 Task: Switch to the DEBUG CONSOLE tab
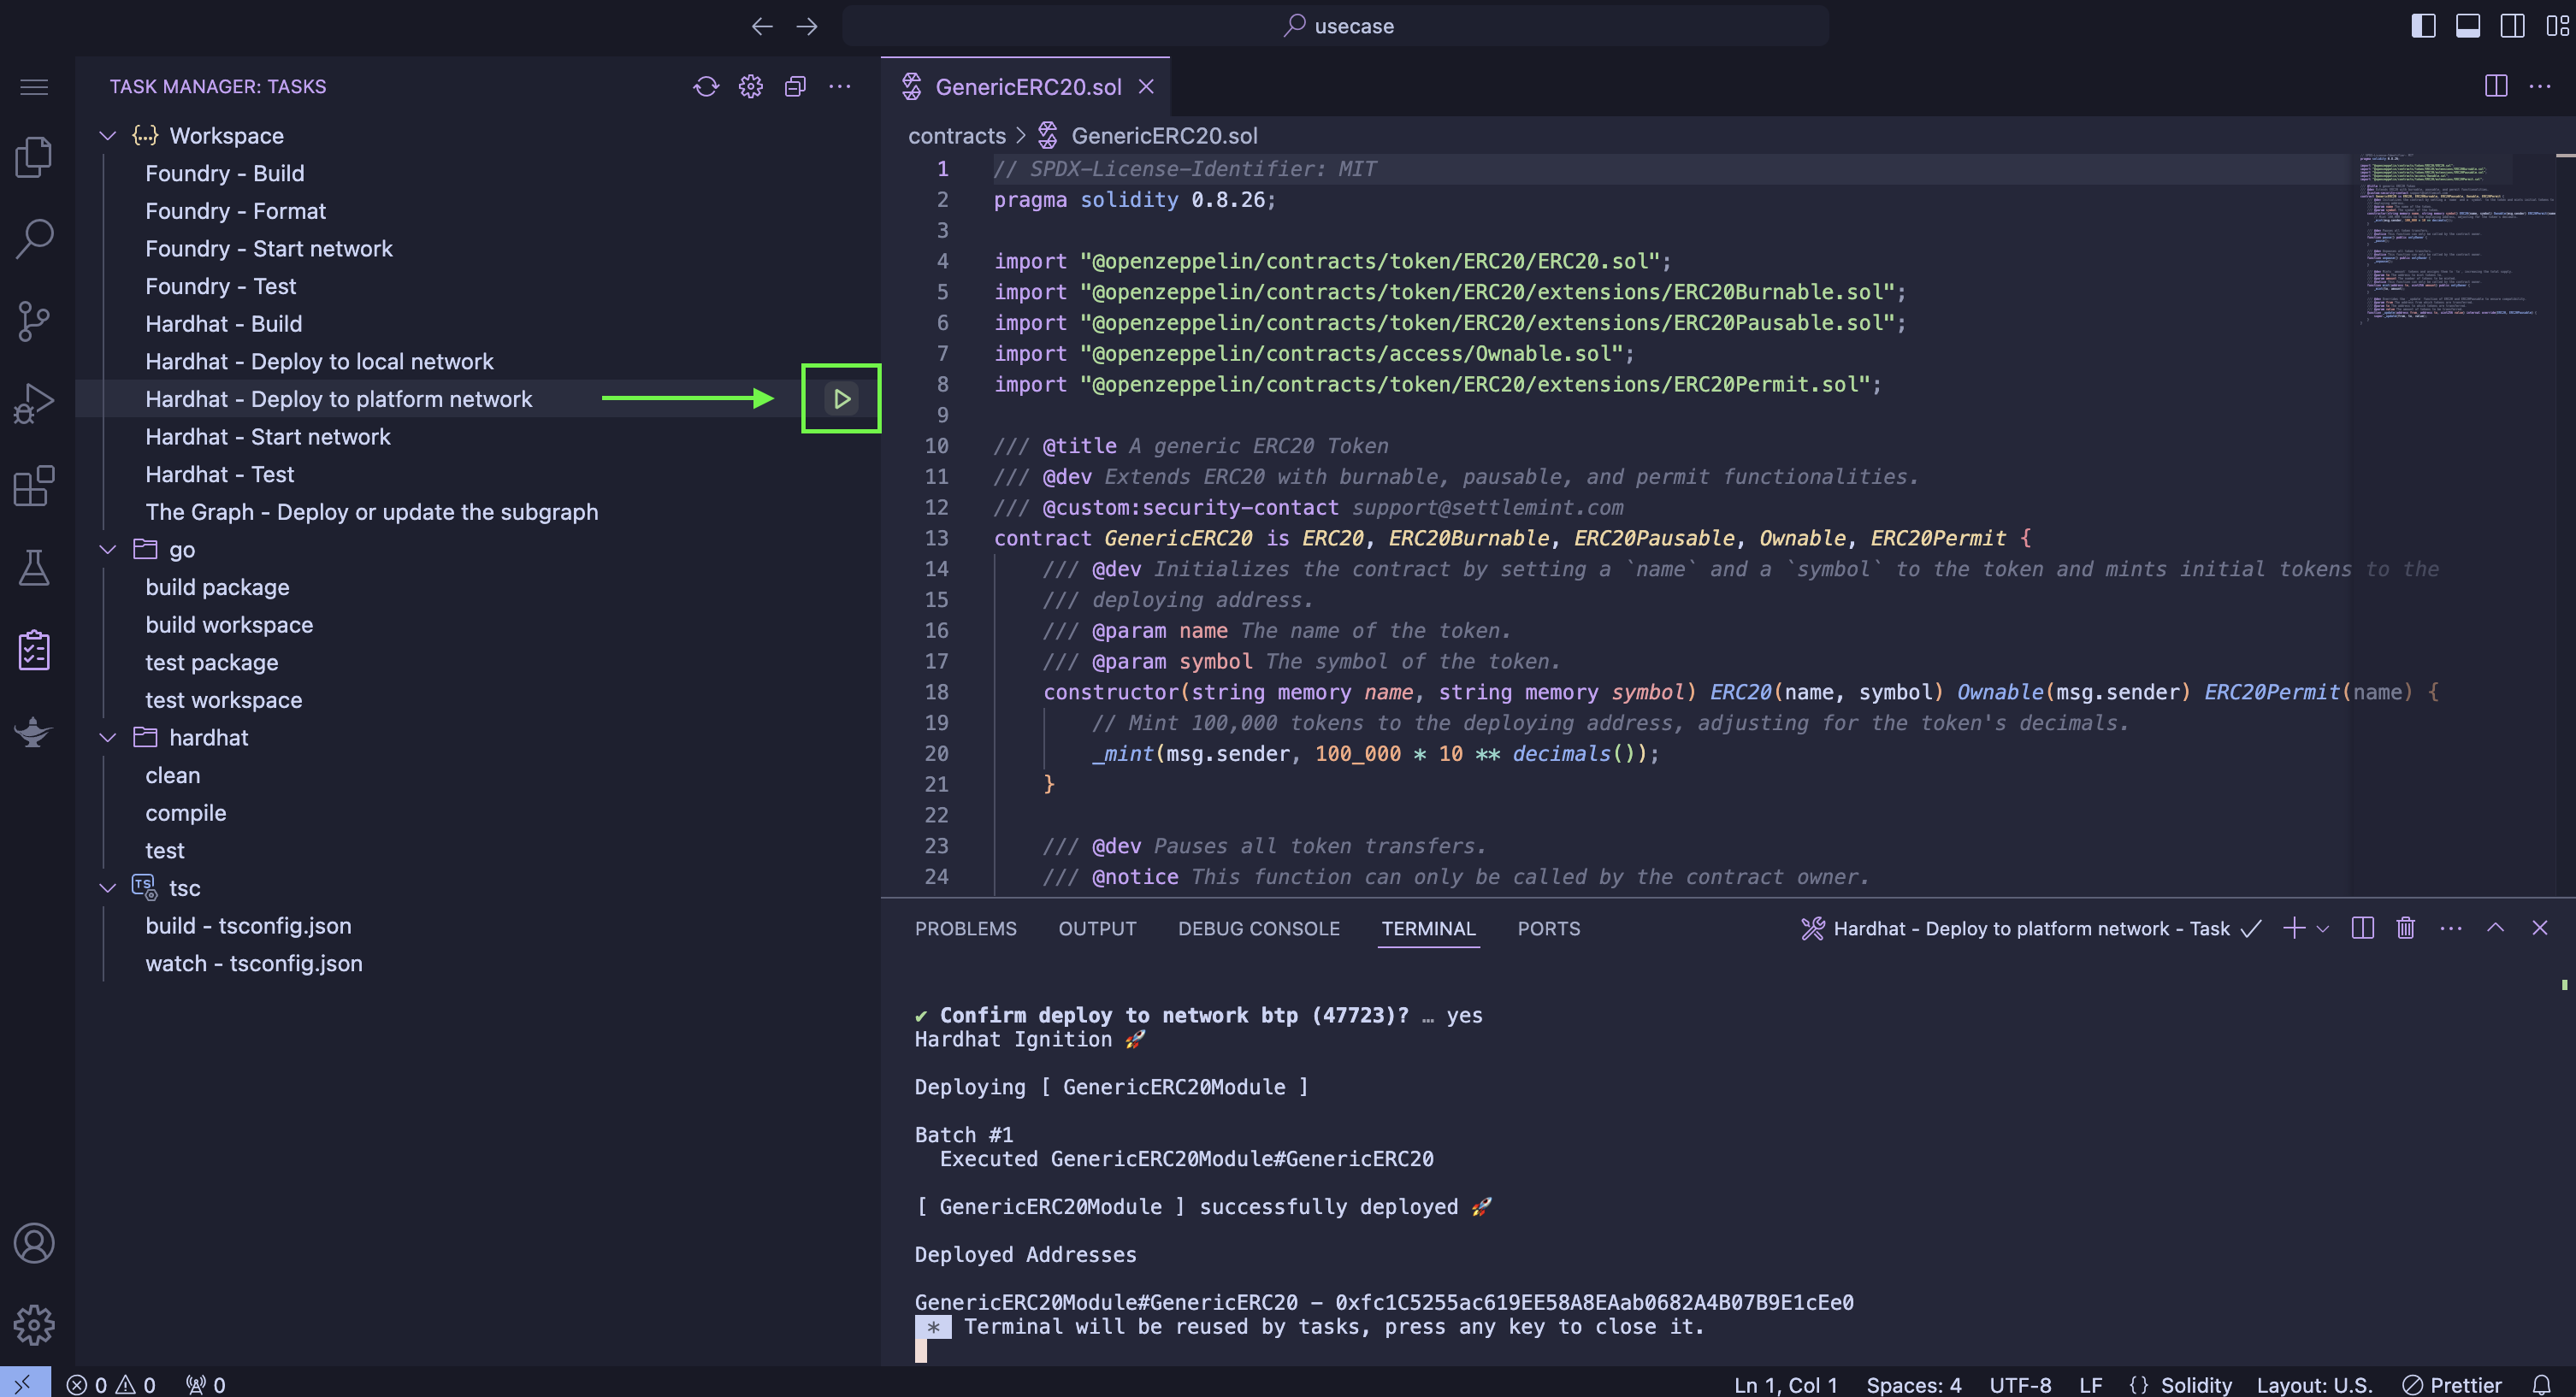[x=1258, y=928]
